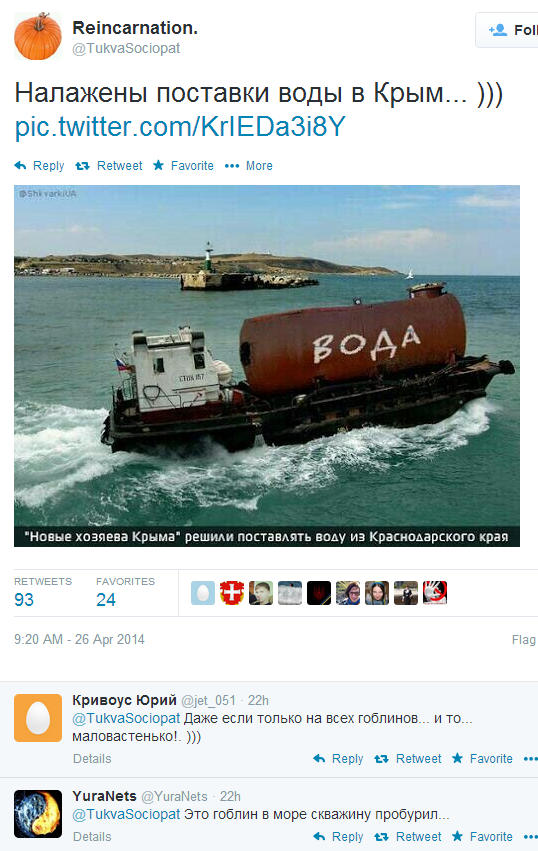Favorite YuraNets's reply
Viewport: 538px width, 851px height.
482,837
